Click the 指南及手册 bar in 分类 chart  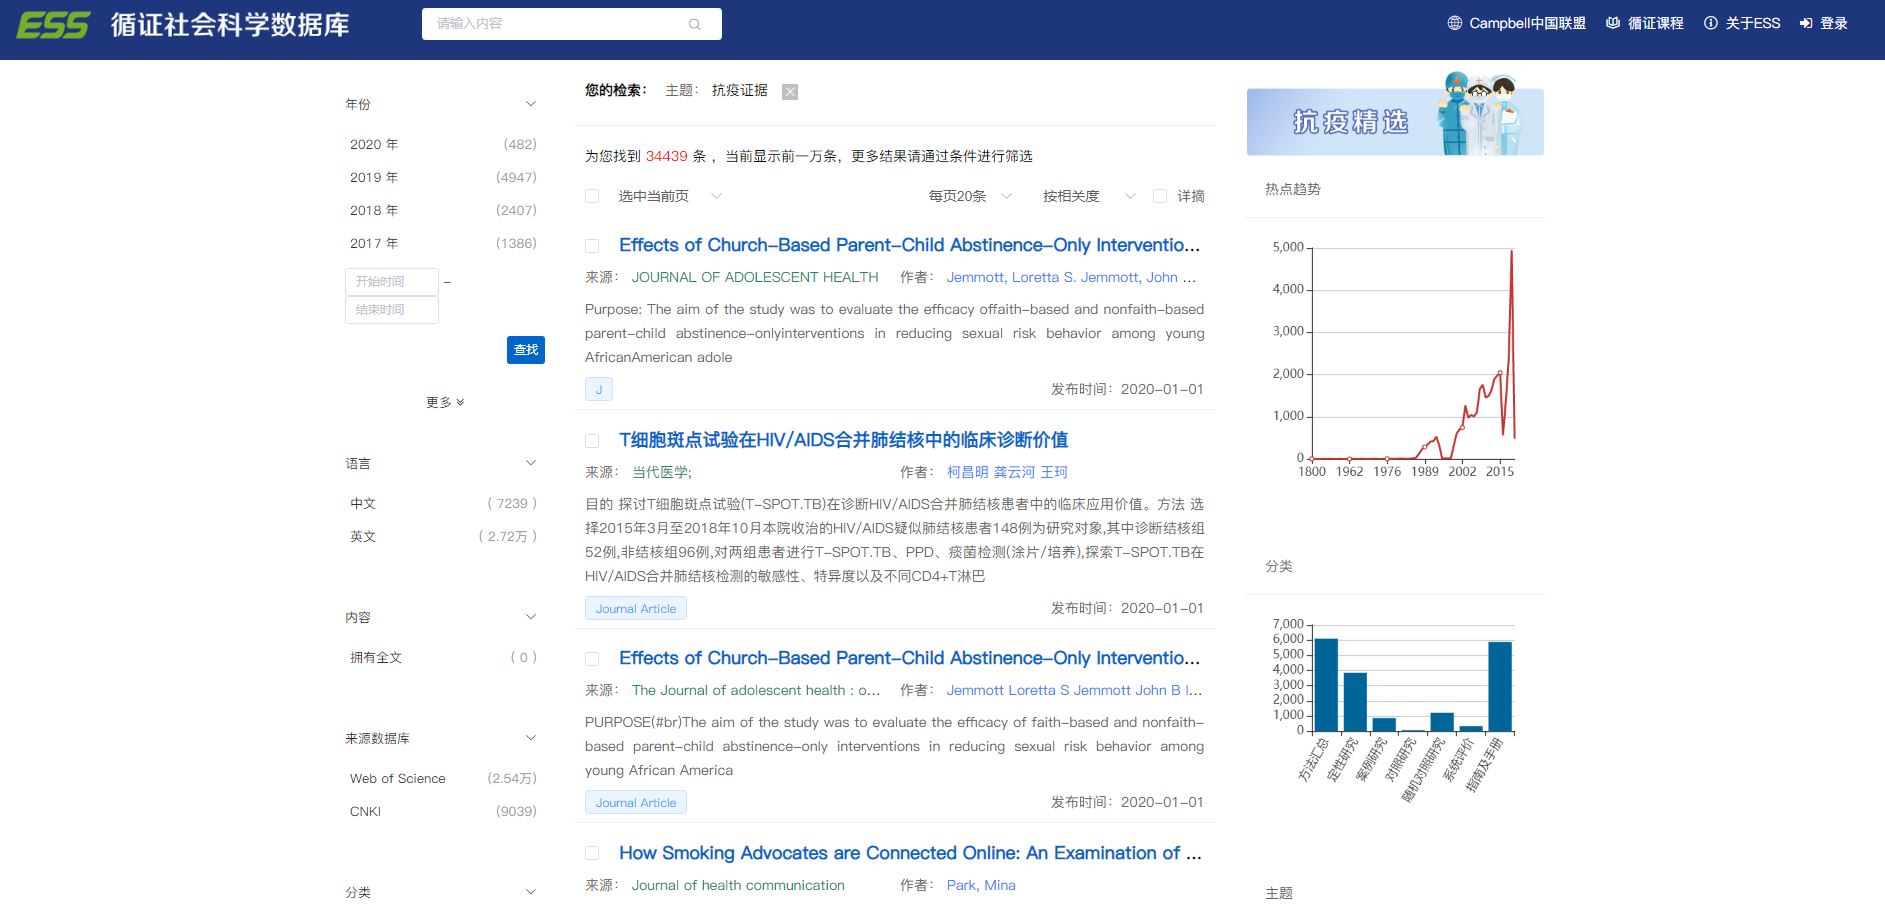1499,686
